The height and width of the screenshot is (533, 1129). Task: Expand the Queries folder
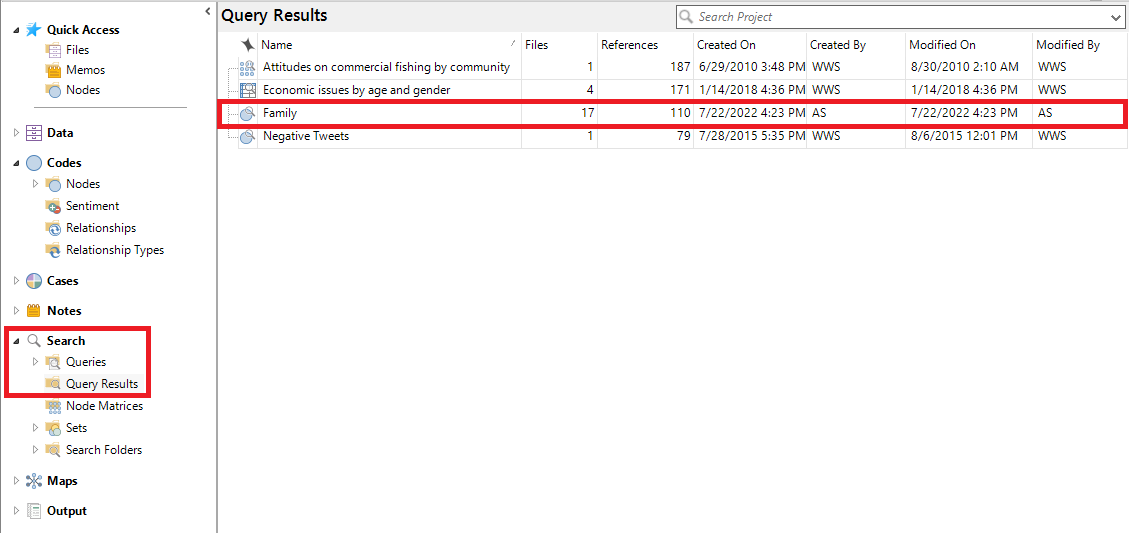[36, 362]
